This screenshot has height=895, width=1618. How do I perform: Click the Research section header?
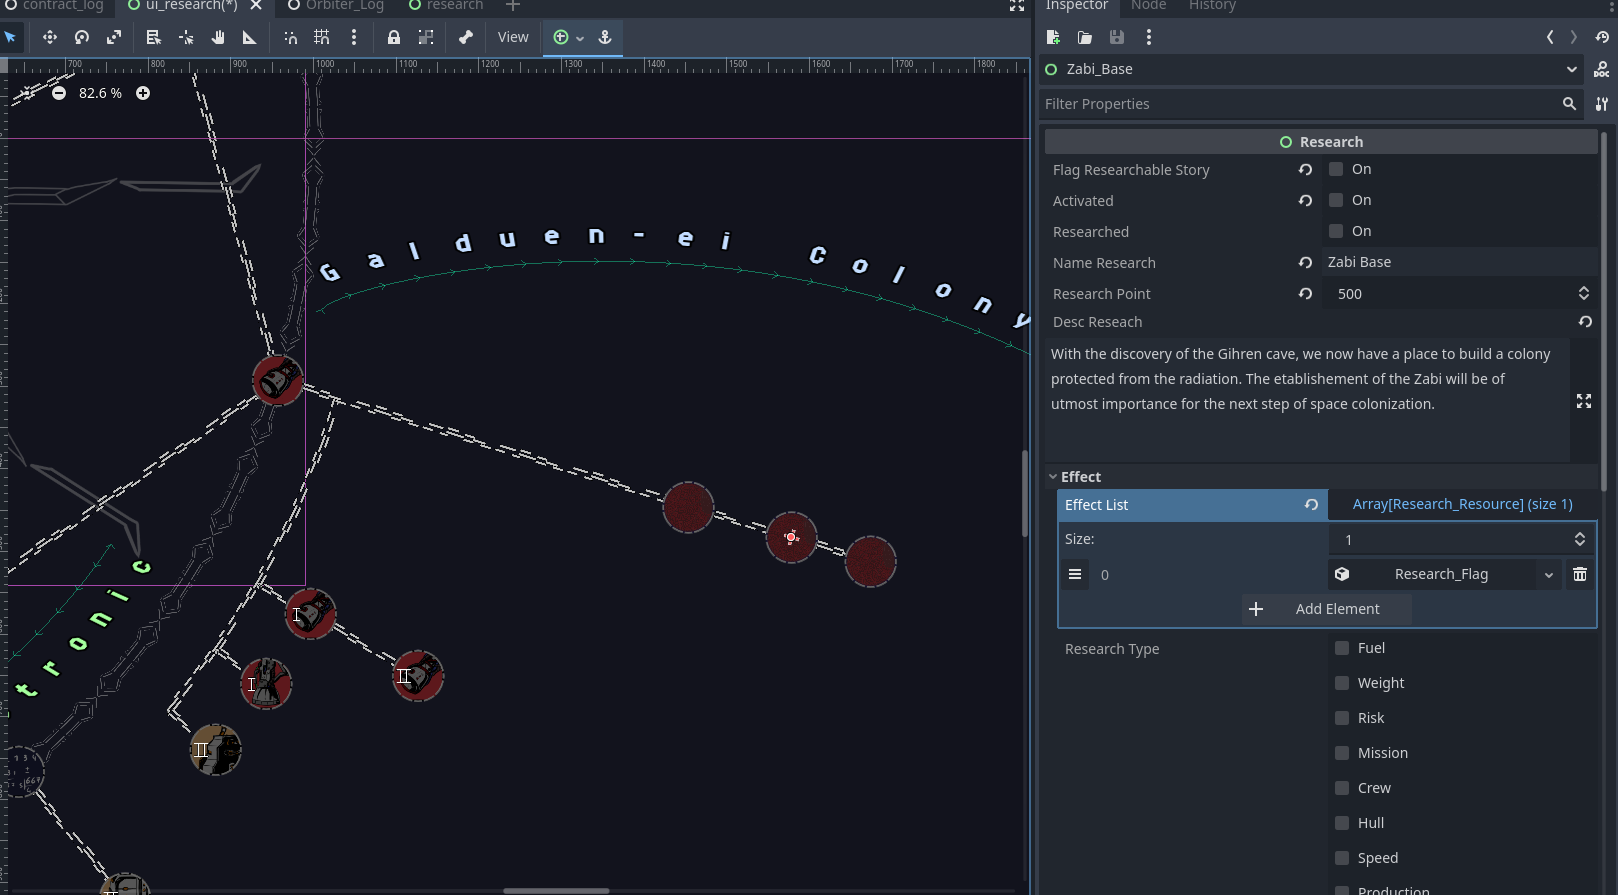[x=1321, y=142]
